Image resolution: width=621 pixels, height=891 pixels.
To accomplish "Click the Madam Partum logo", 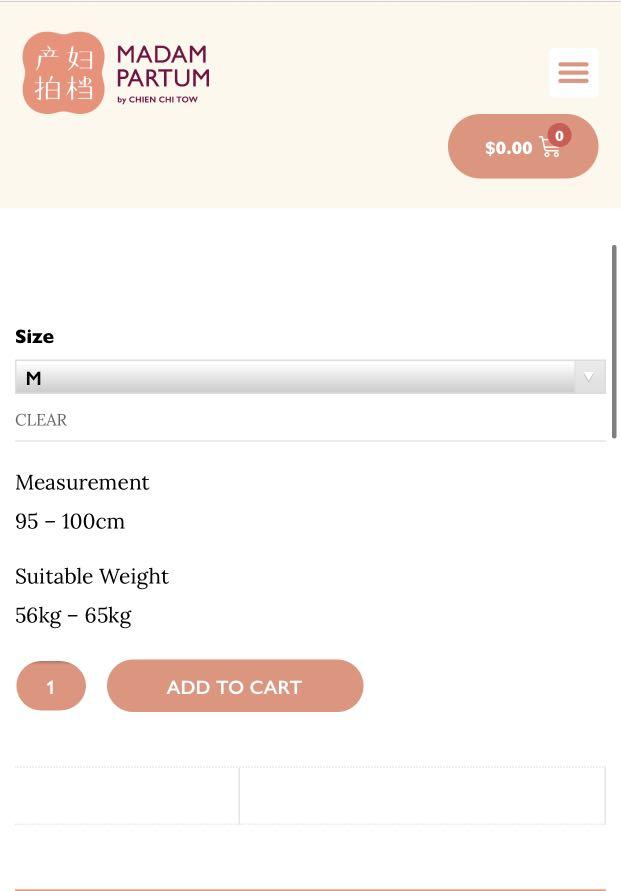I will pos(115,72).
